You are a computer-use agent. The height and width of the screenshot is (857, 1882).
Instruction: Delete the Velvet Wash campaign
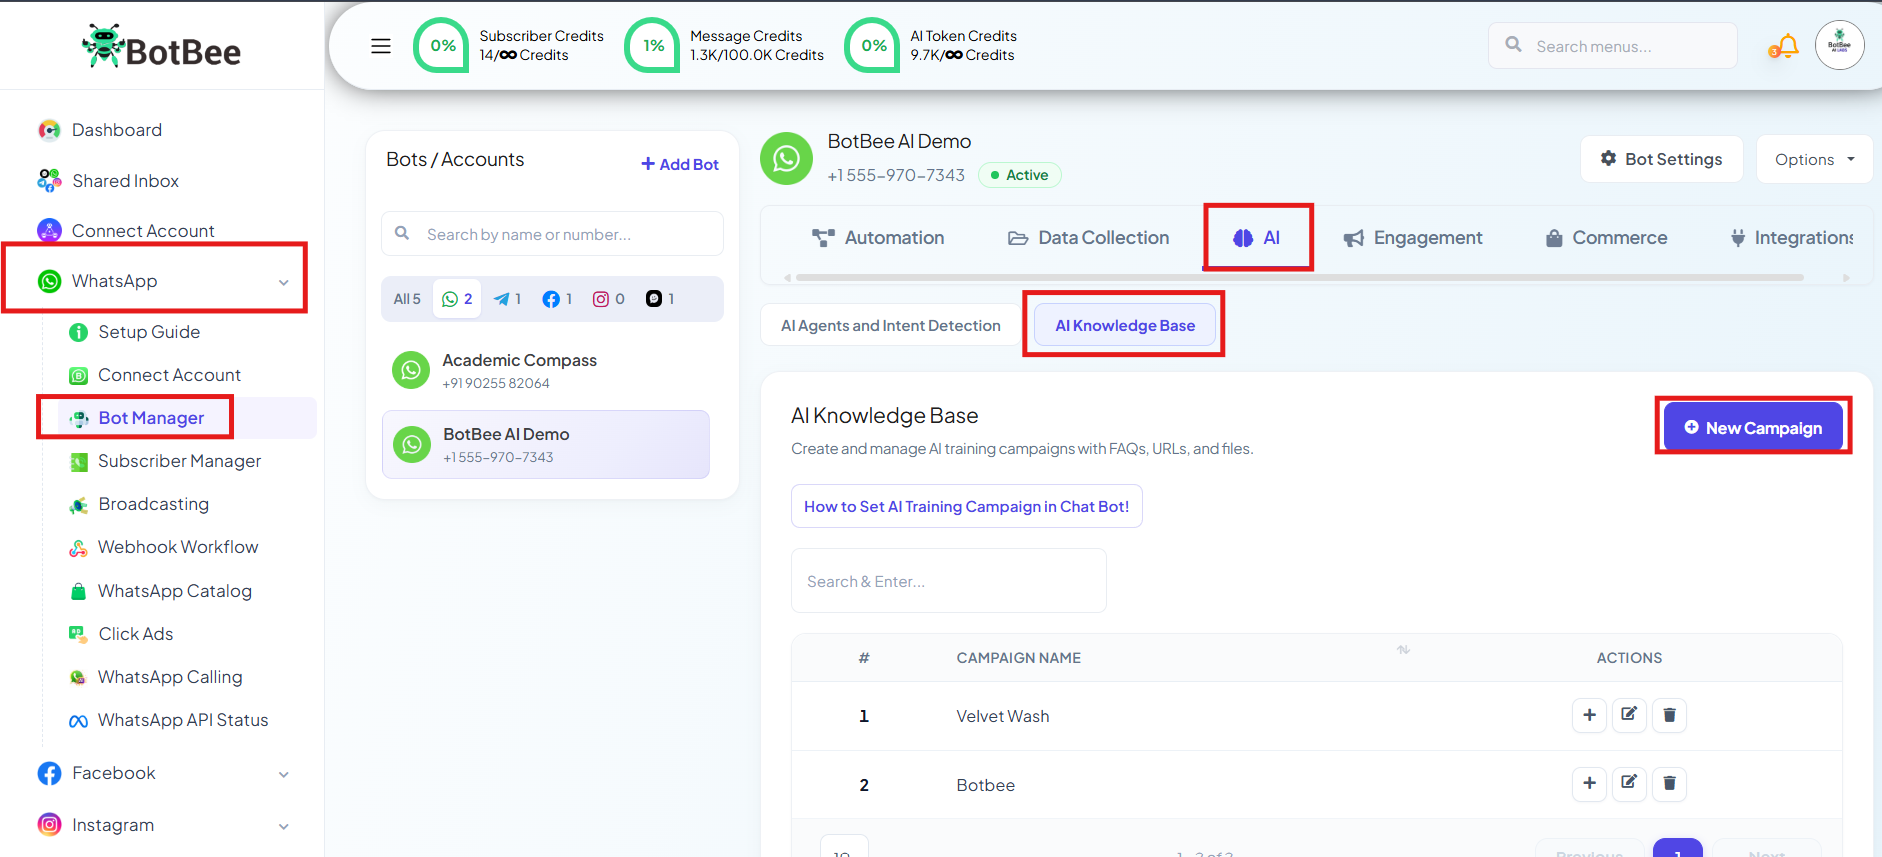click(1669, 715)
